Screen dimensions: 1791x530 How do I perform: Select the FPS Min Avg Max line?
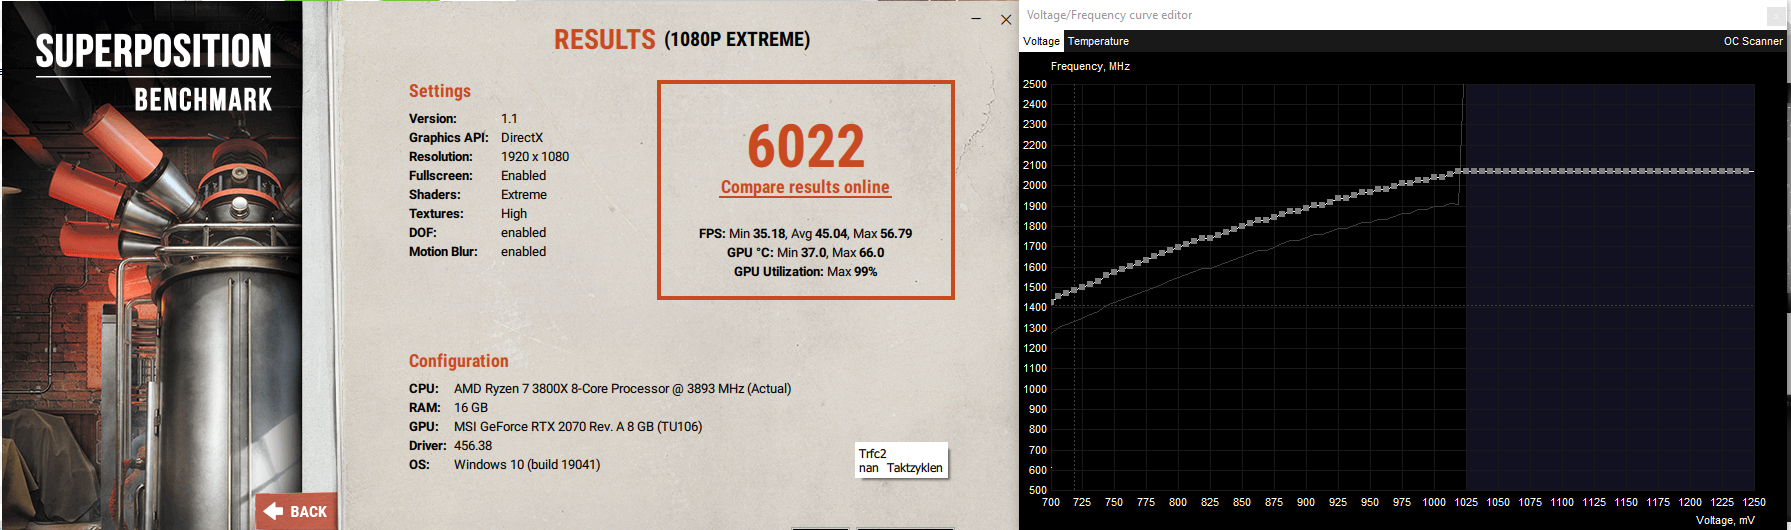[x=805, y=233]
